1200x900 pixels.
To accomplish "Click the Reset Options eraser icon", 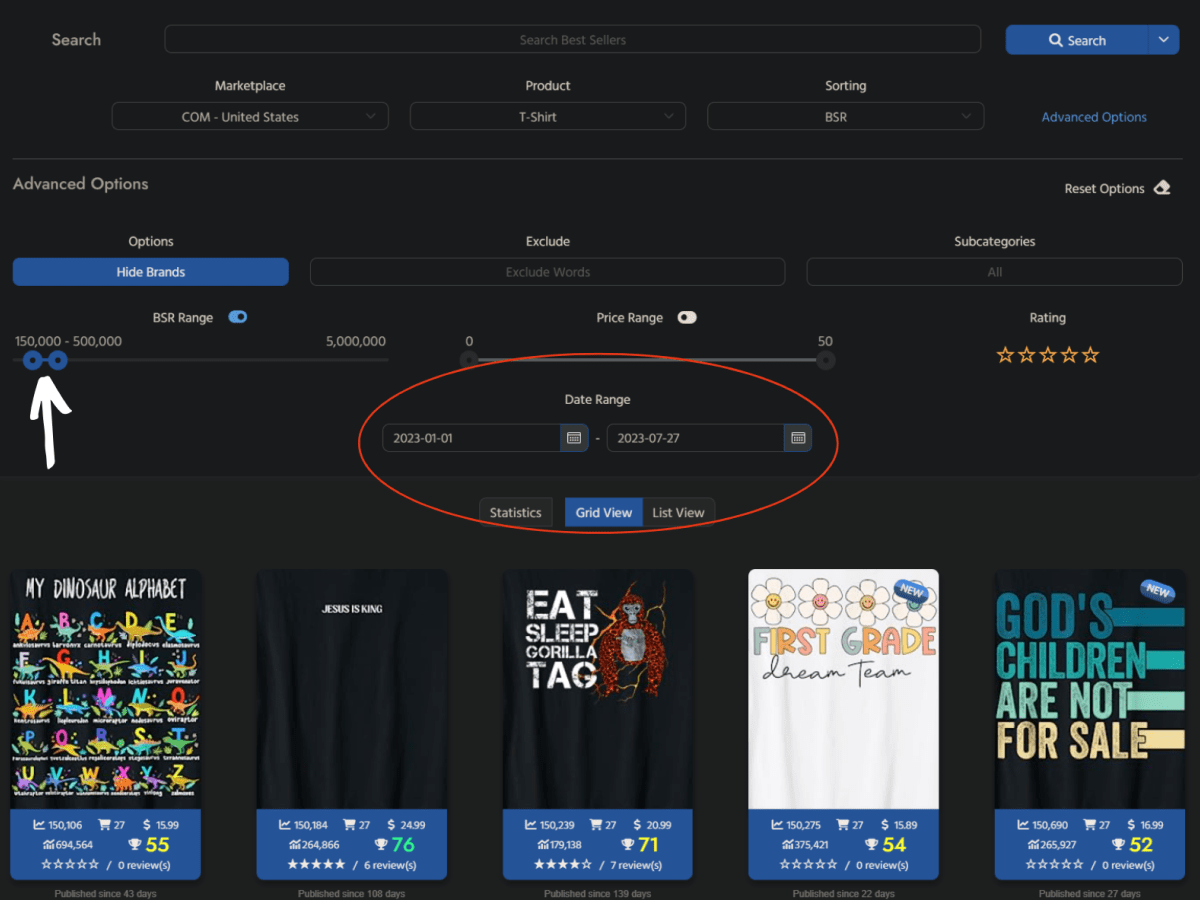I will tap(1161, 188).
